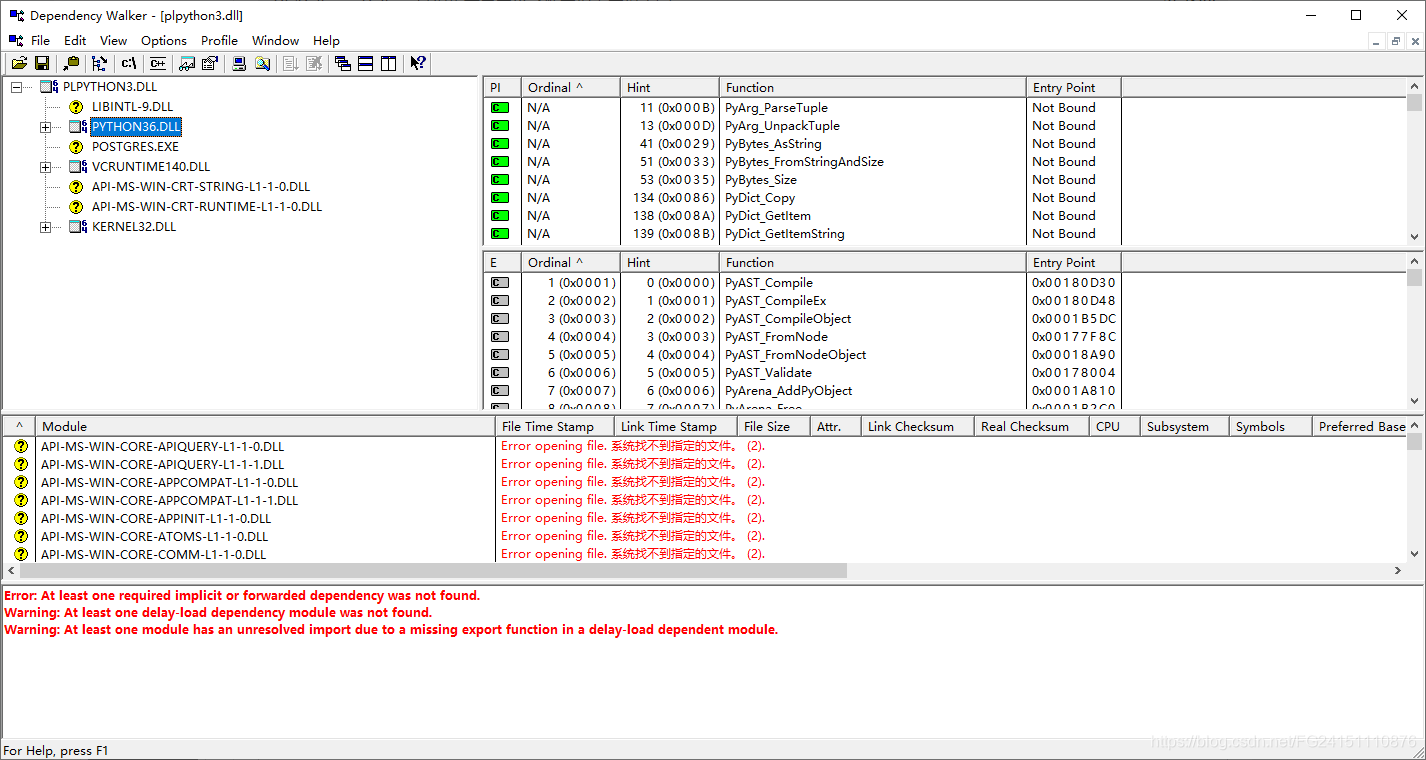Open the Profile menu

coord(219,41)
